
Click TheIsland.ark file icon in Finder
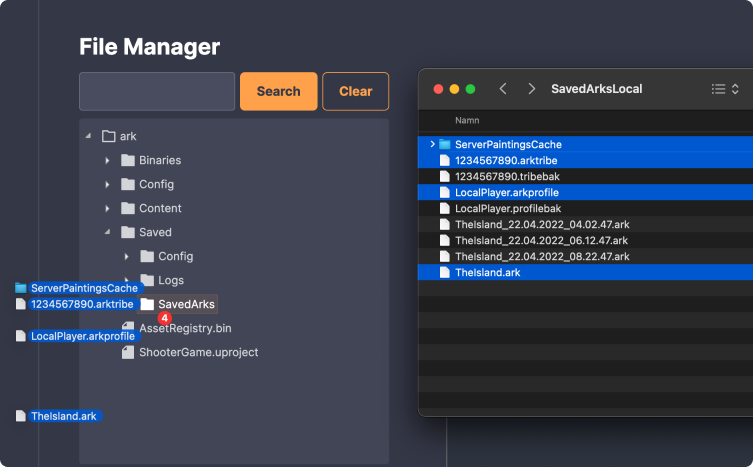tap(445, 272)
